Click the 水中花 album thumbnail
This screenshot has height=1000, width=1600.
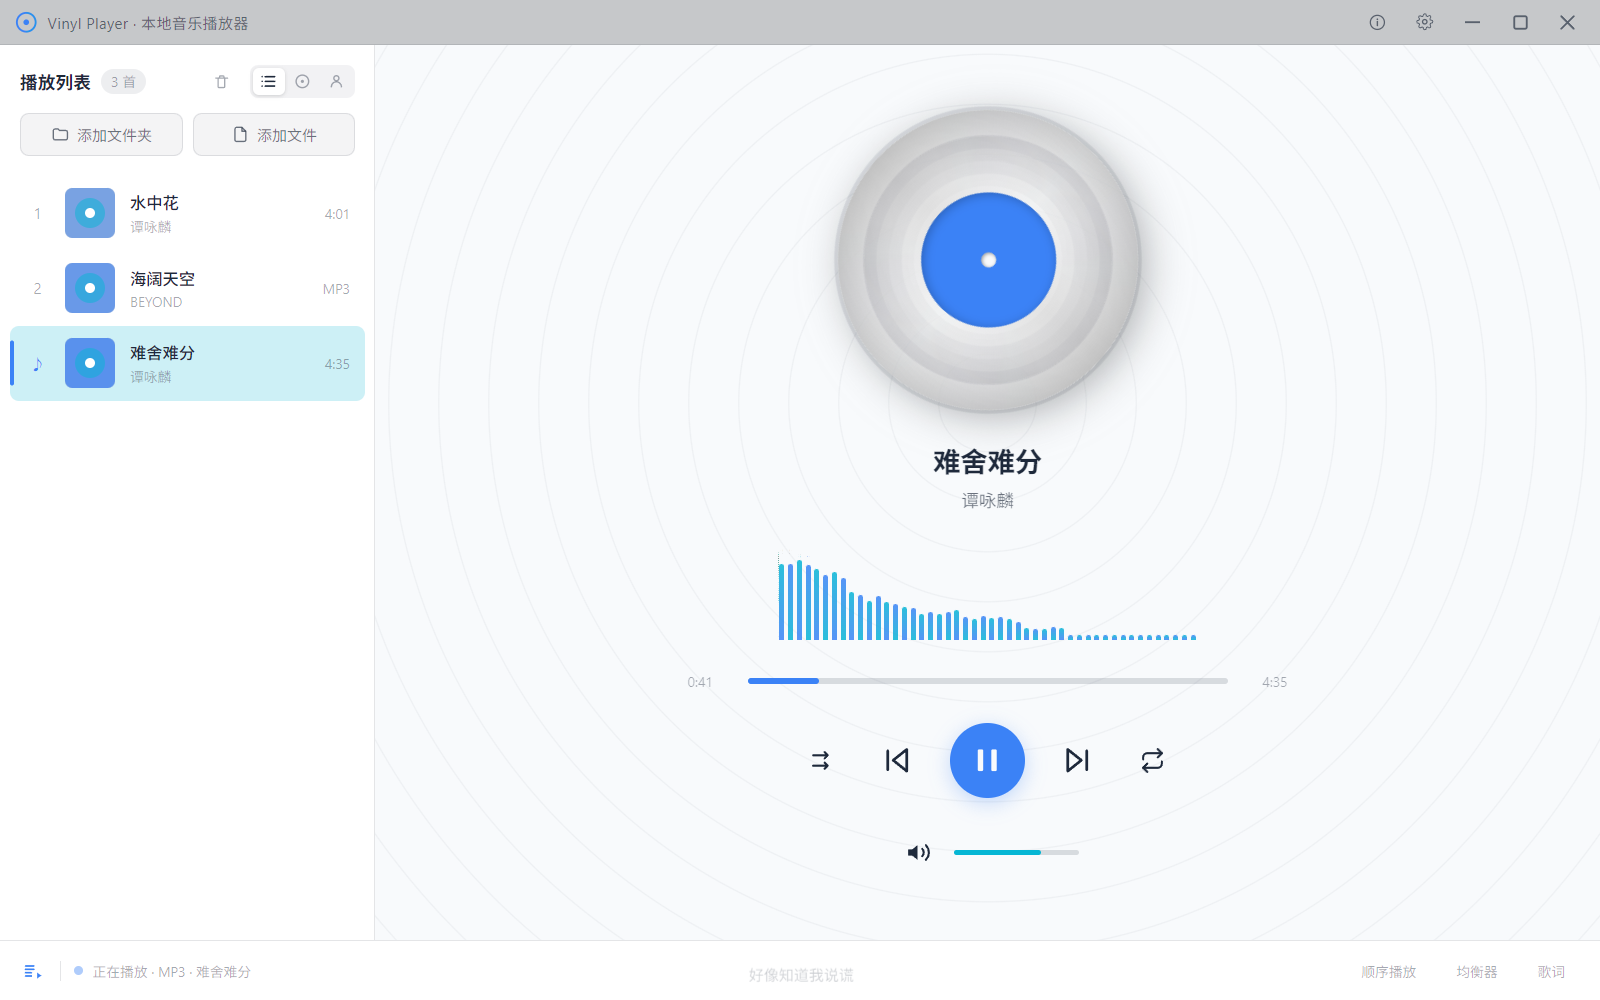pyautogui.click(x=90, y=213)
